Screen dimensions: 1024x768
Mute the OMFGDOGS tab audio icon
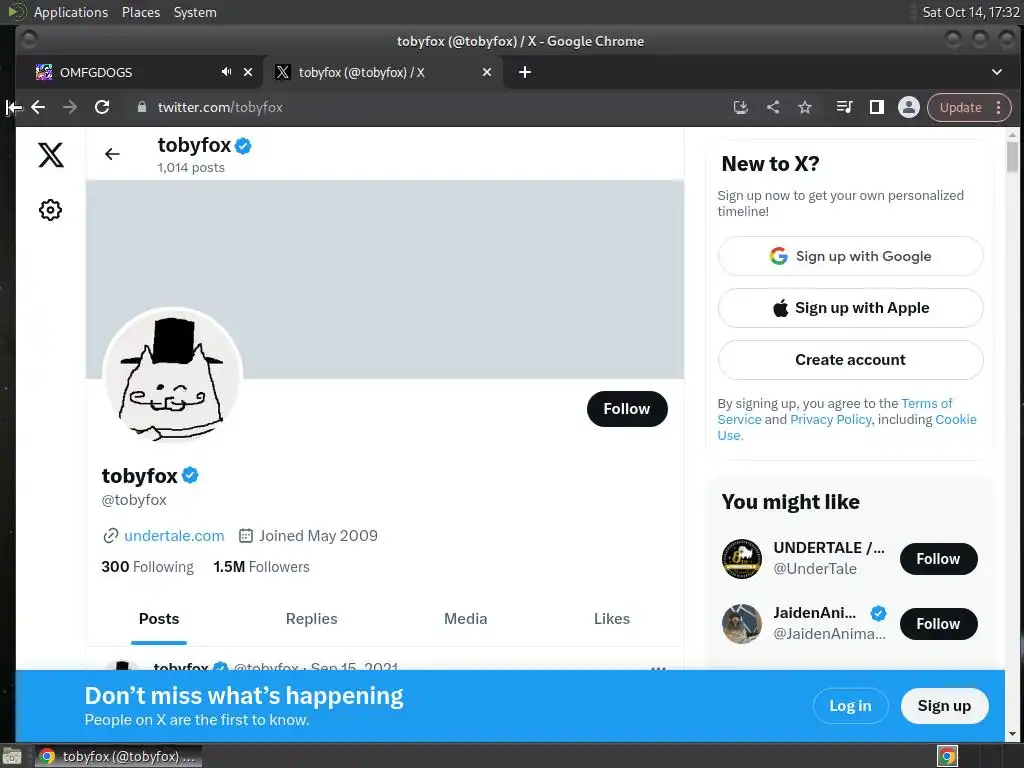[226, 72]
